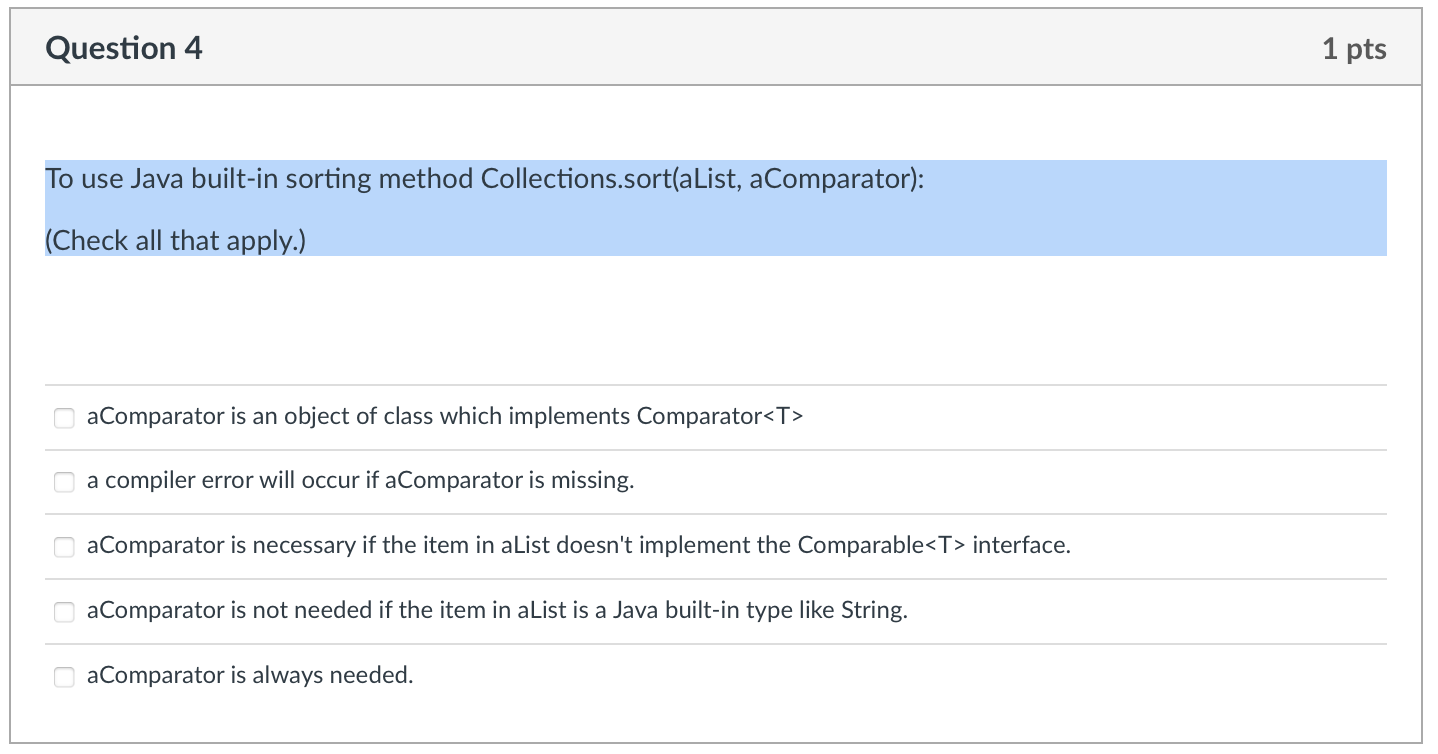Check the Comparable<T> interface option

coord(64,547)
